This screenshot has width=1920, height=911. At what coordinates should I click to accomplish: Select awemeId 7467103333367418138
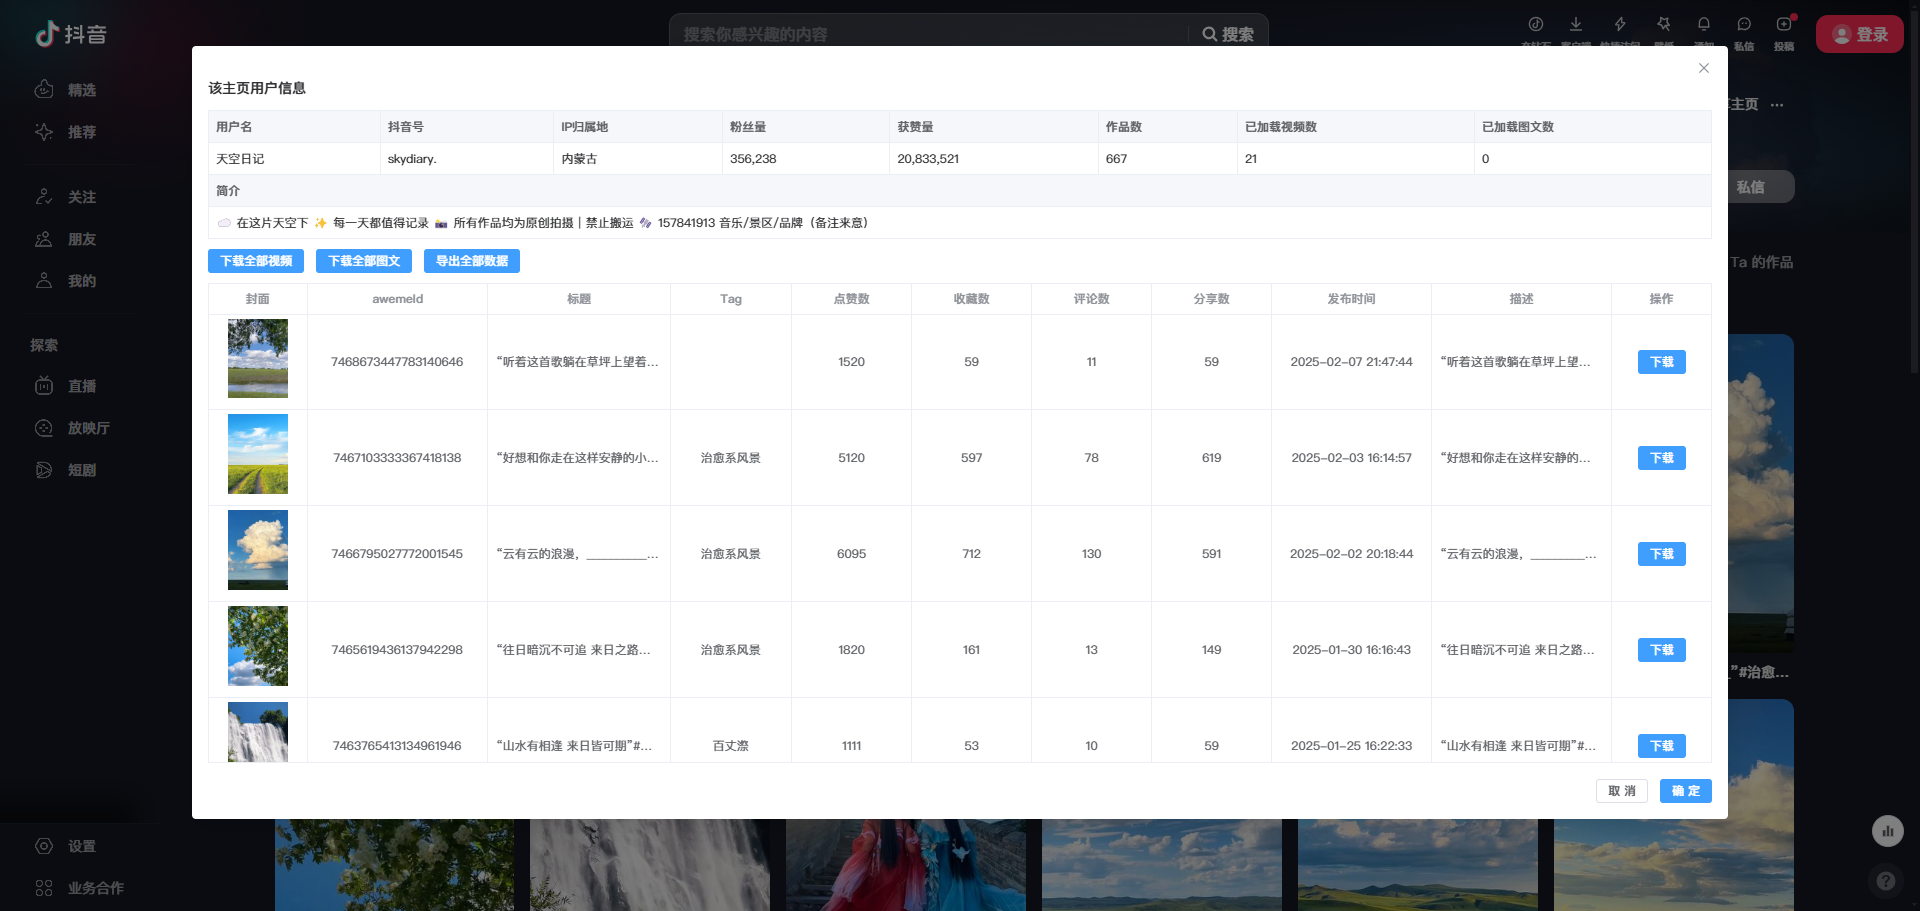(397, 458)
